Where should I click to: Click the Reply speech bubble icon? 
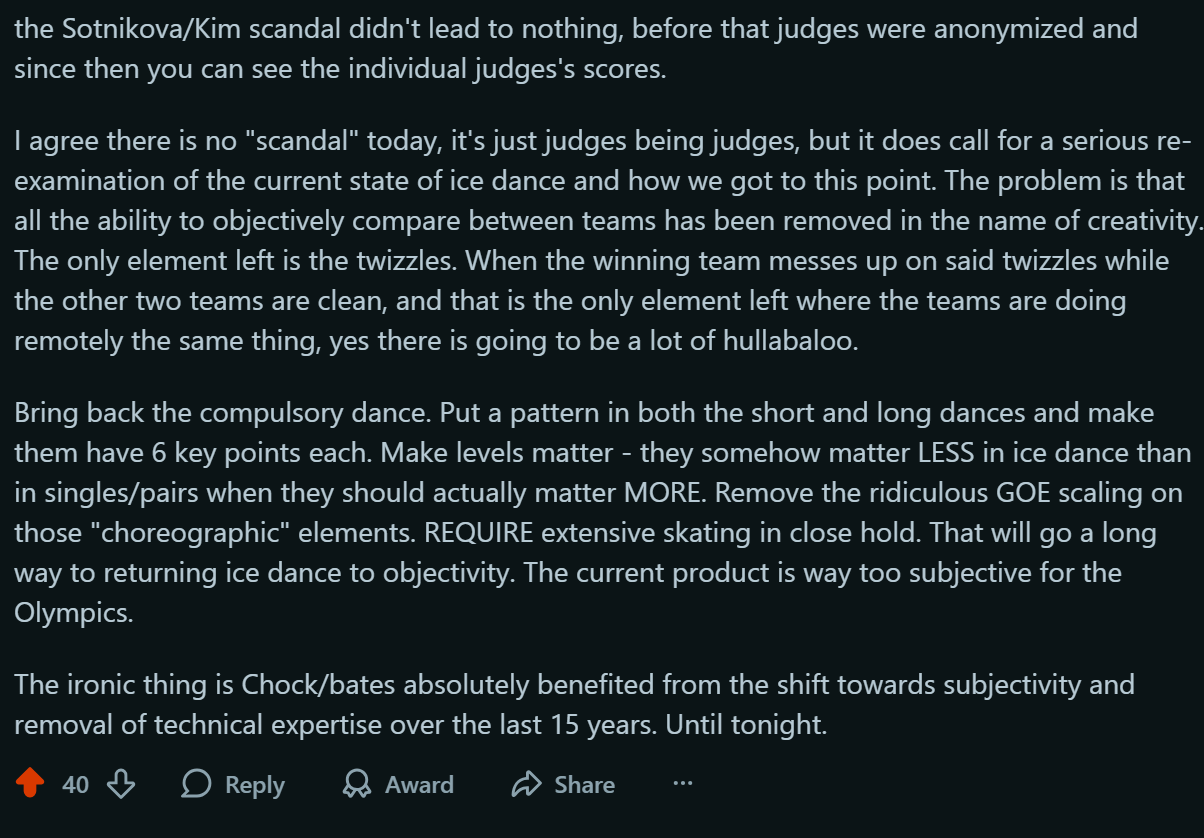click(197, 785)
